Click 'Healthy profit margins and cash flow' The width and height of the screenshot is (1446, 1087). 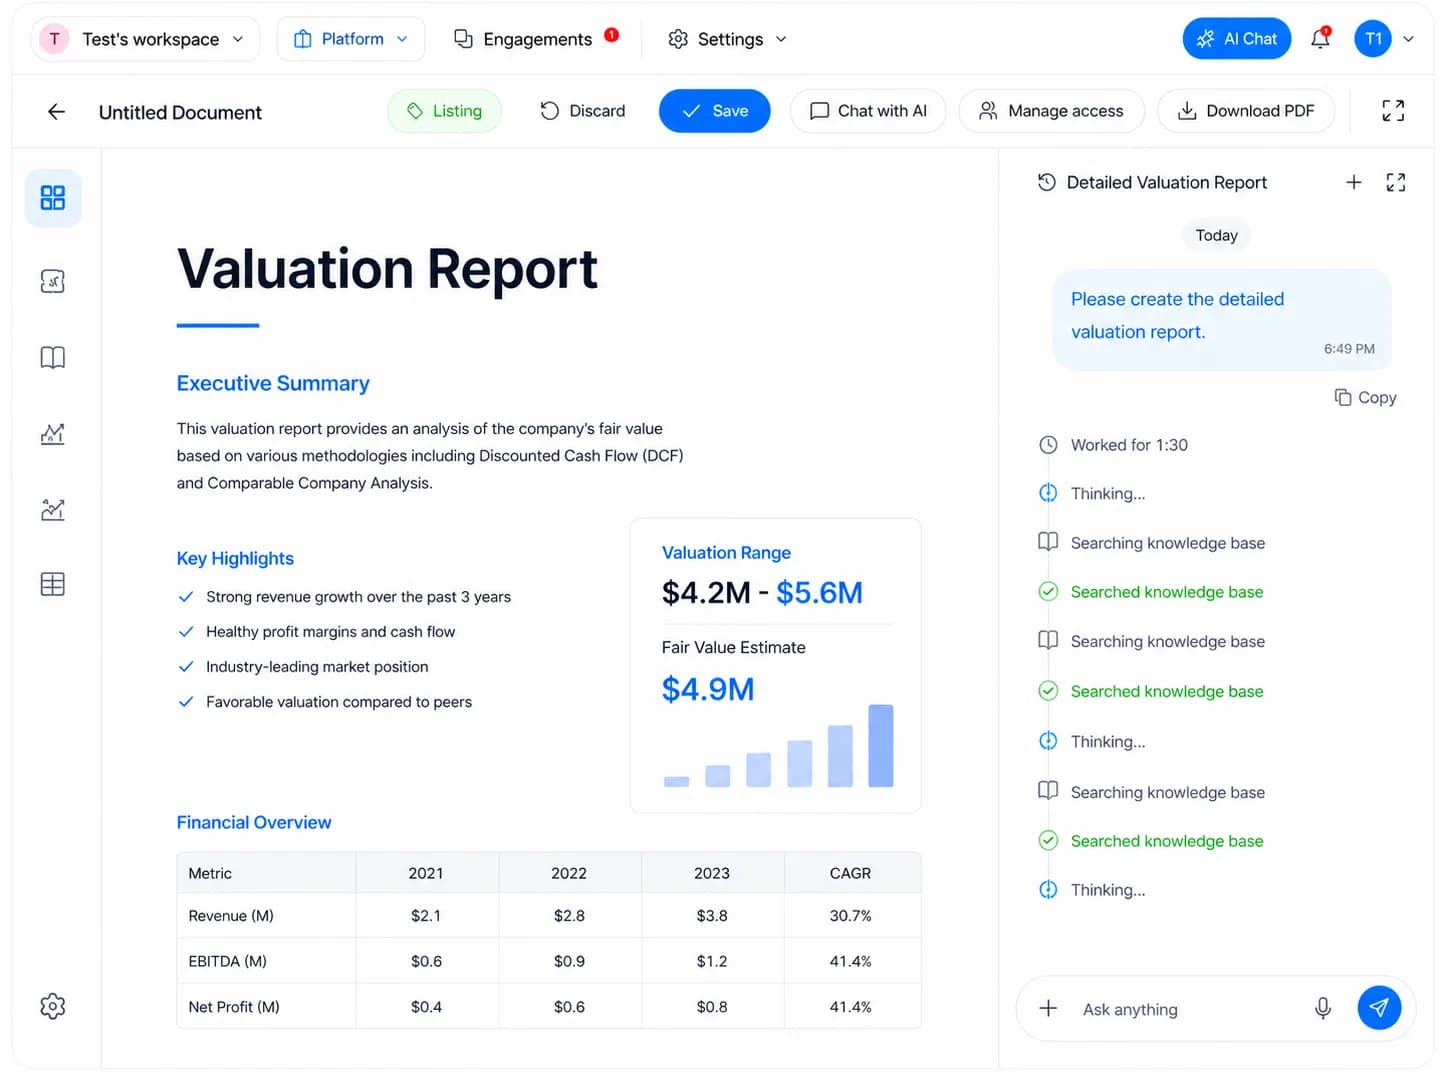coord(330,632)
